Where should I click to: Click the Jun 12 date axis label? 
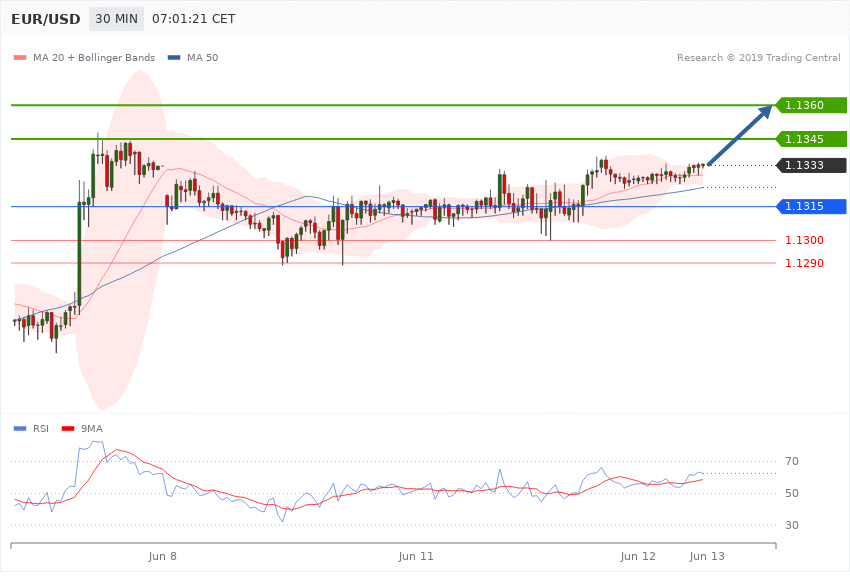[638, 556]
